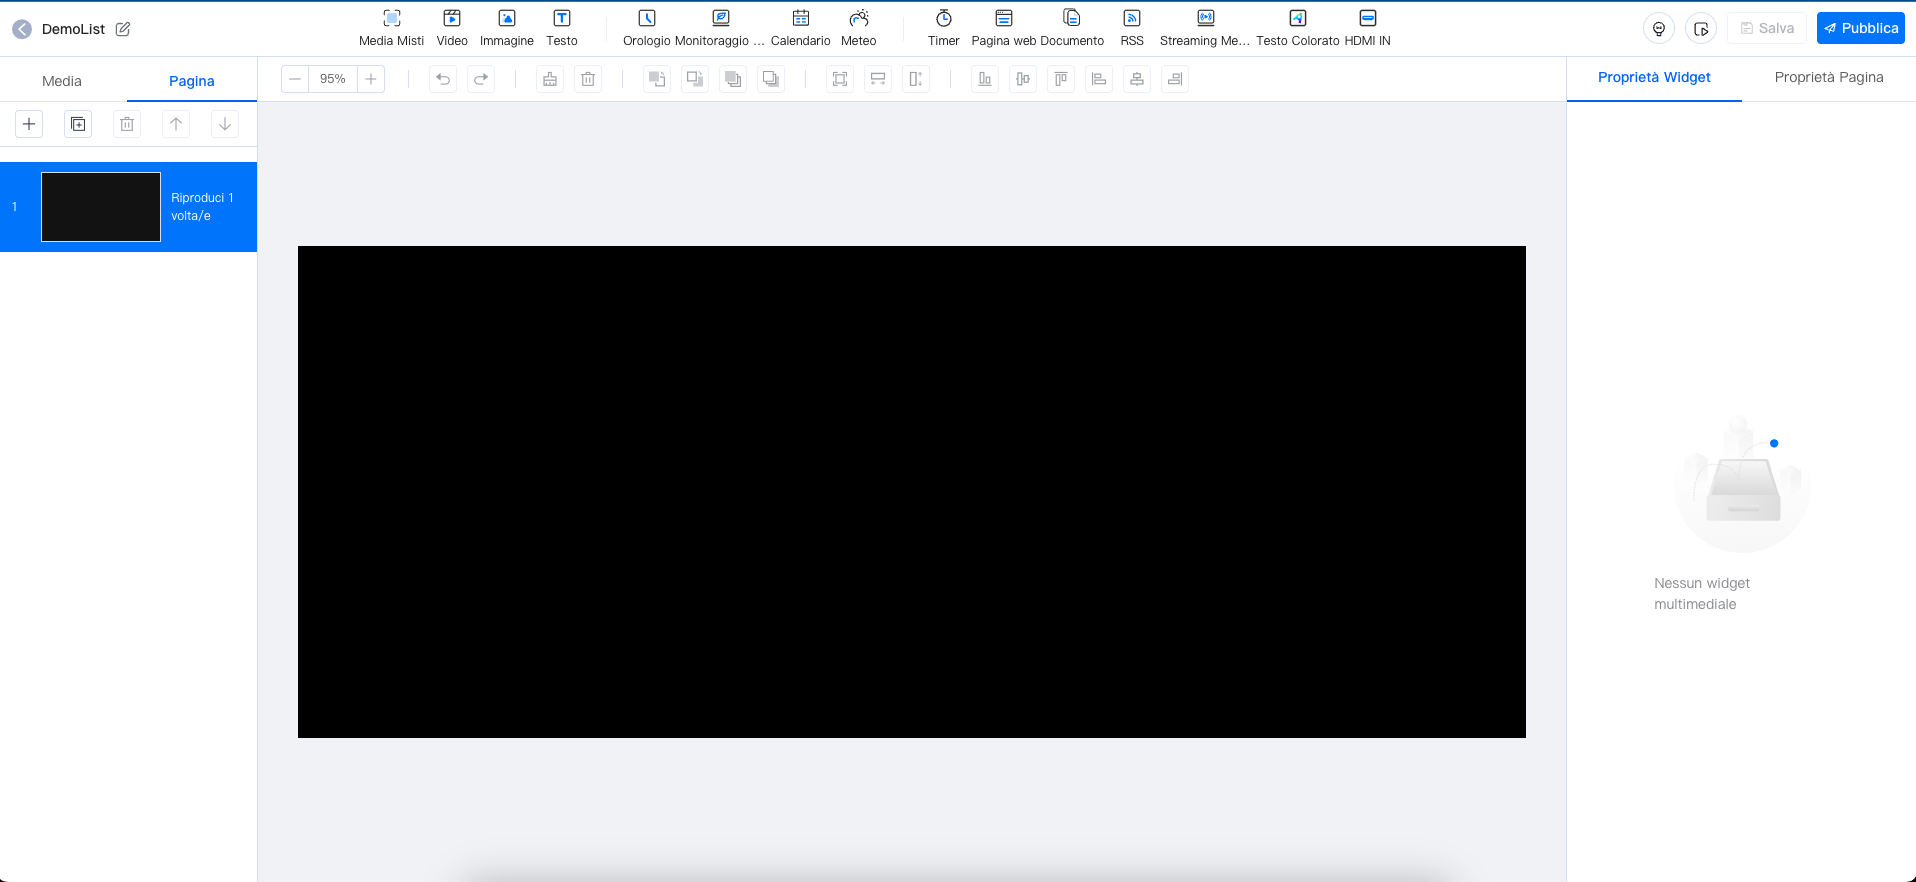Switch to the Media tab

(x=62, y=81)
